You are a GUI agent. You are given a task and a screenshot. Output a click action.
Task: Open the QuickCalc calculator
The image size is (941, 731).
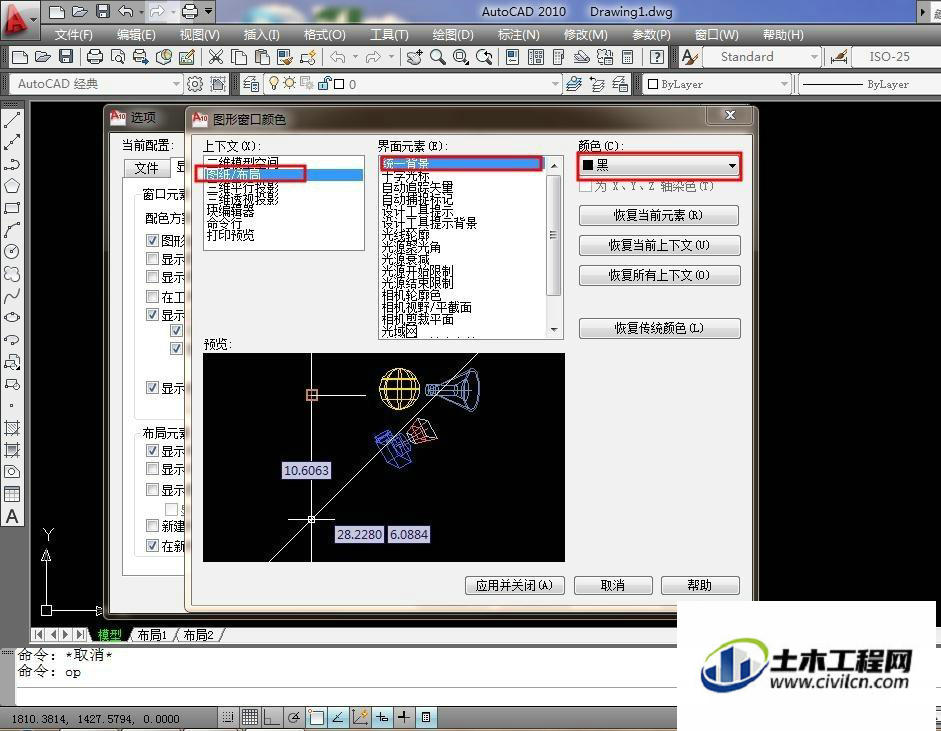pos(628,57)
